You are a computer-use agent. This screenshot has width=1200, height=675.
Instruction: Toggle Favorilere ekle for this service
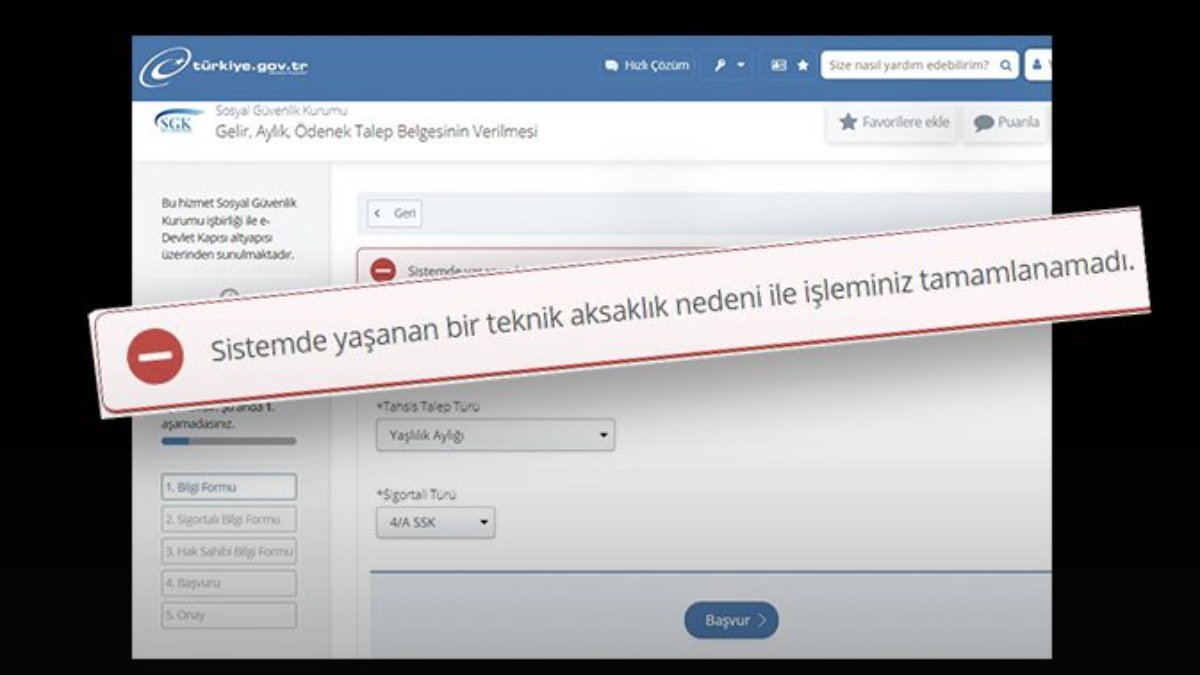pos(890,123)
